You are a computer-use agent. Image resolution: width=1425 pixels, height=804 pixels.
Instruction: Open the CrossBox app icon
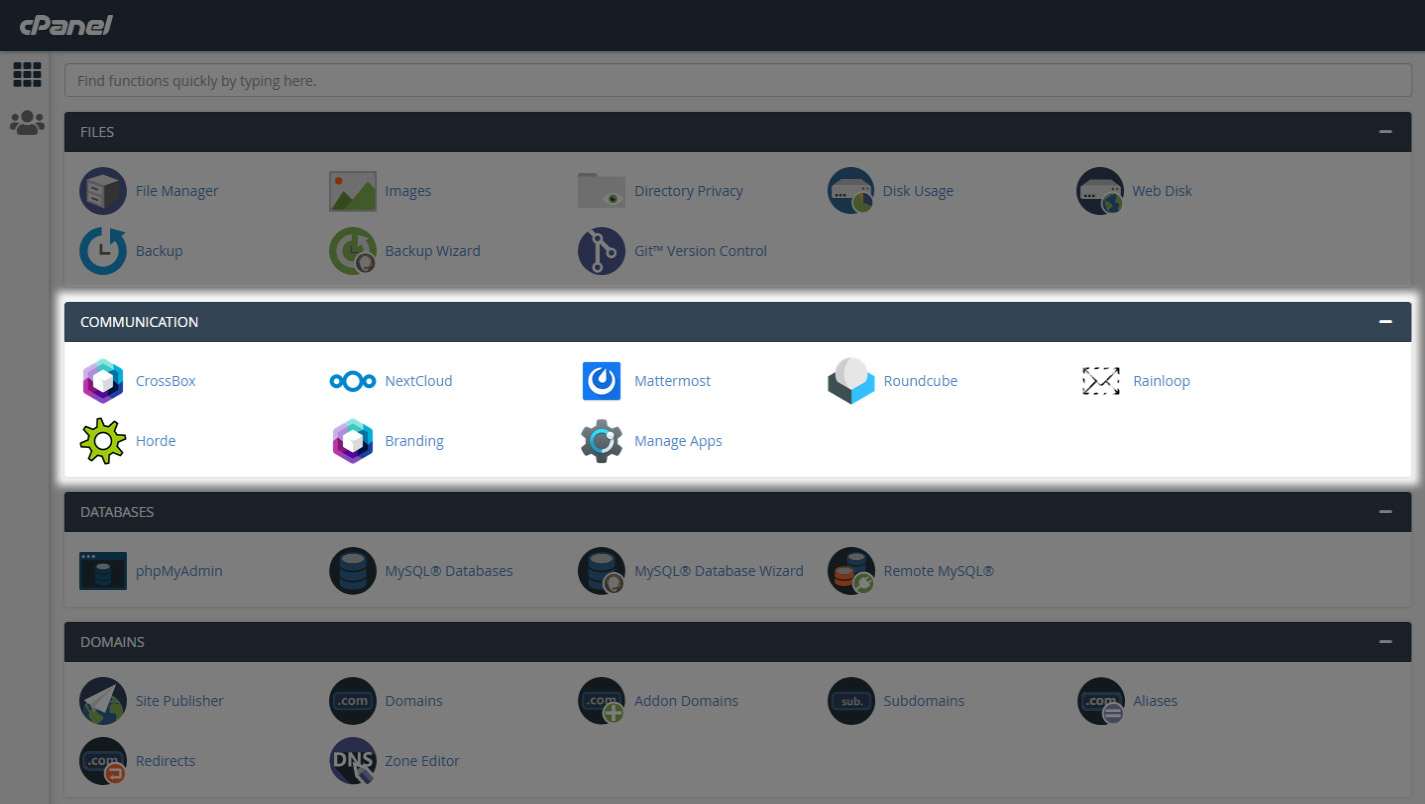point(103,381)
